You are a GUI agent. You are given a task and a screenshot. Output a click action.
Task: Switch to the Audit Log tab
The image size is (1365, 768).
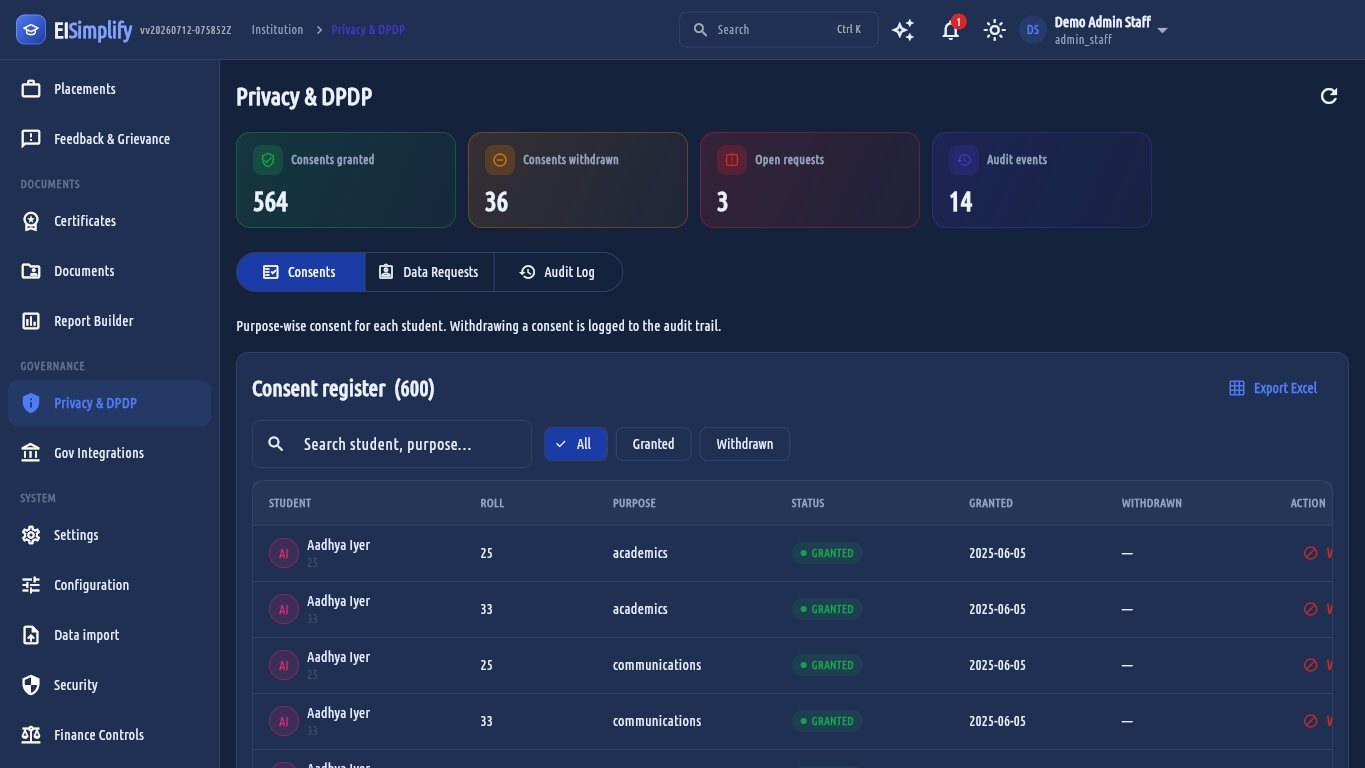tap(558, 272)
